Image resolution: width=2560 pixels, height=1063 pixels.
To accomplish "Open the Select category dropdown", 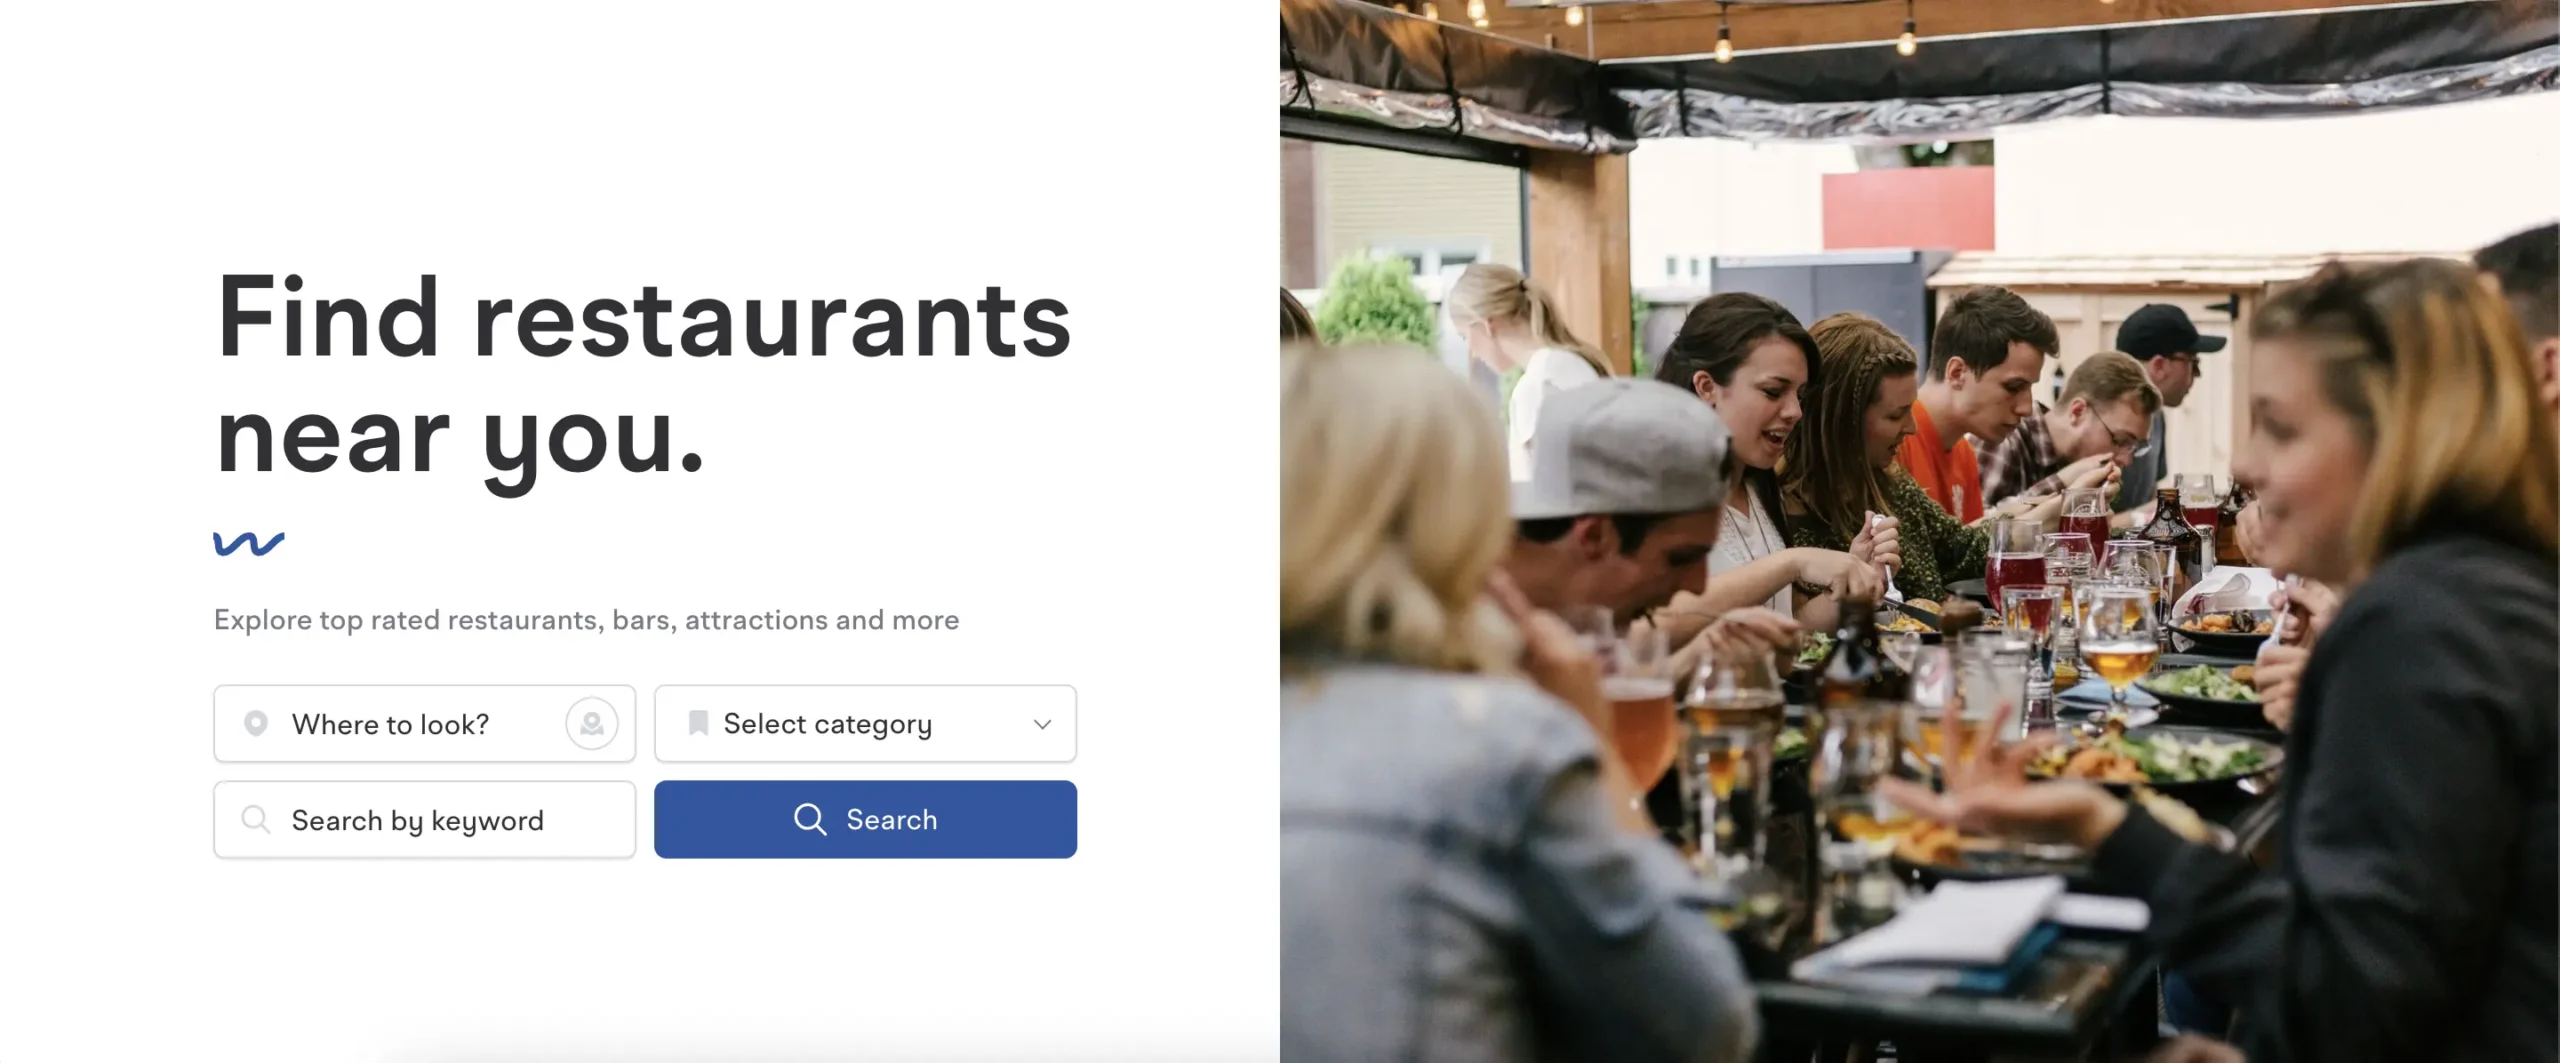I will pos(865,723).
